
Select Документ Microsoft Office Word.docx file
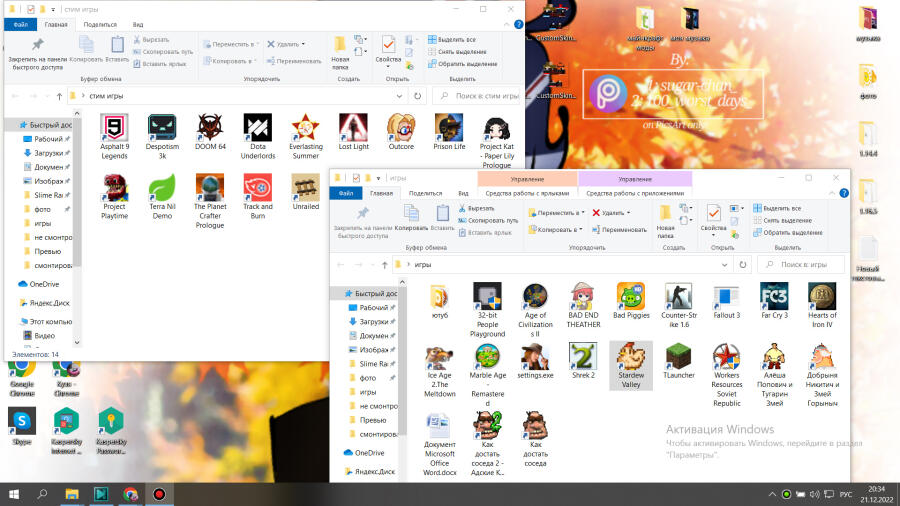(x=440, y=444)
